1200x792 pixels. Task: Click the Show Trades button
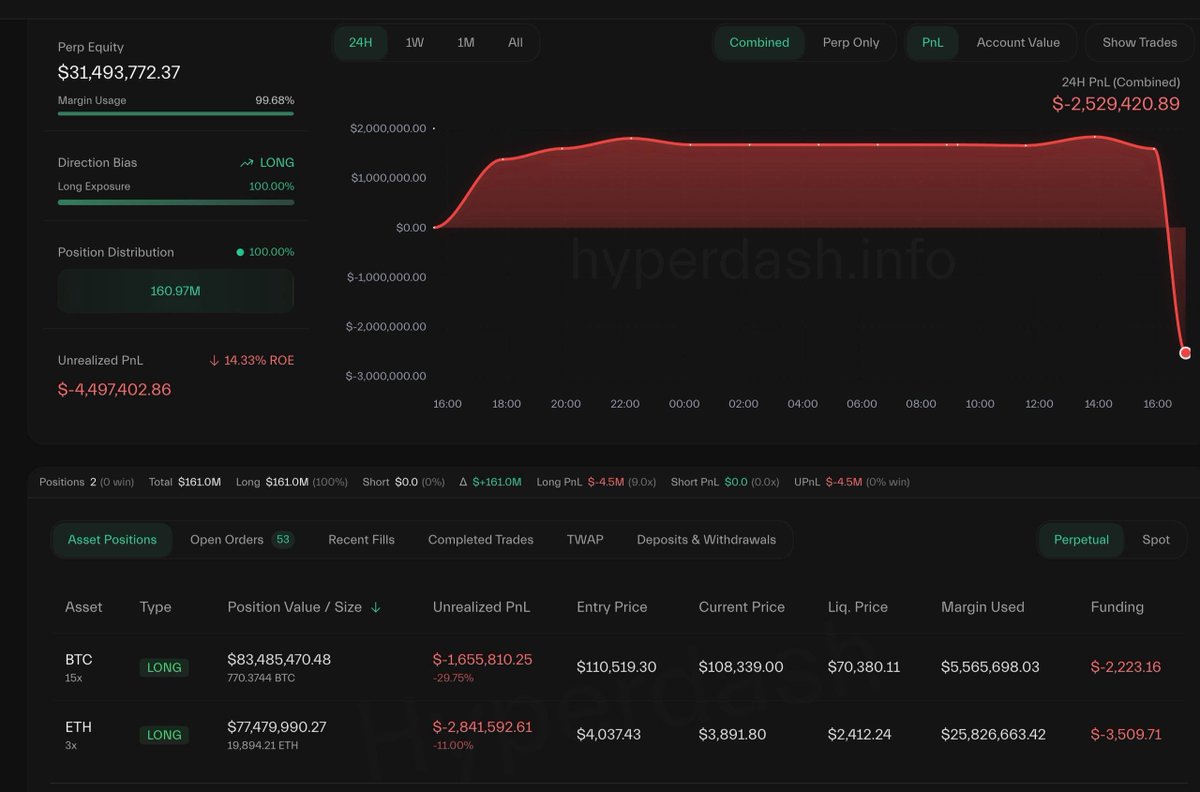1138,42
